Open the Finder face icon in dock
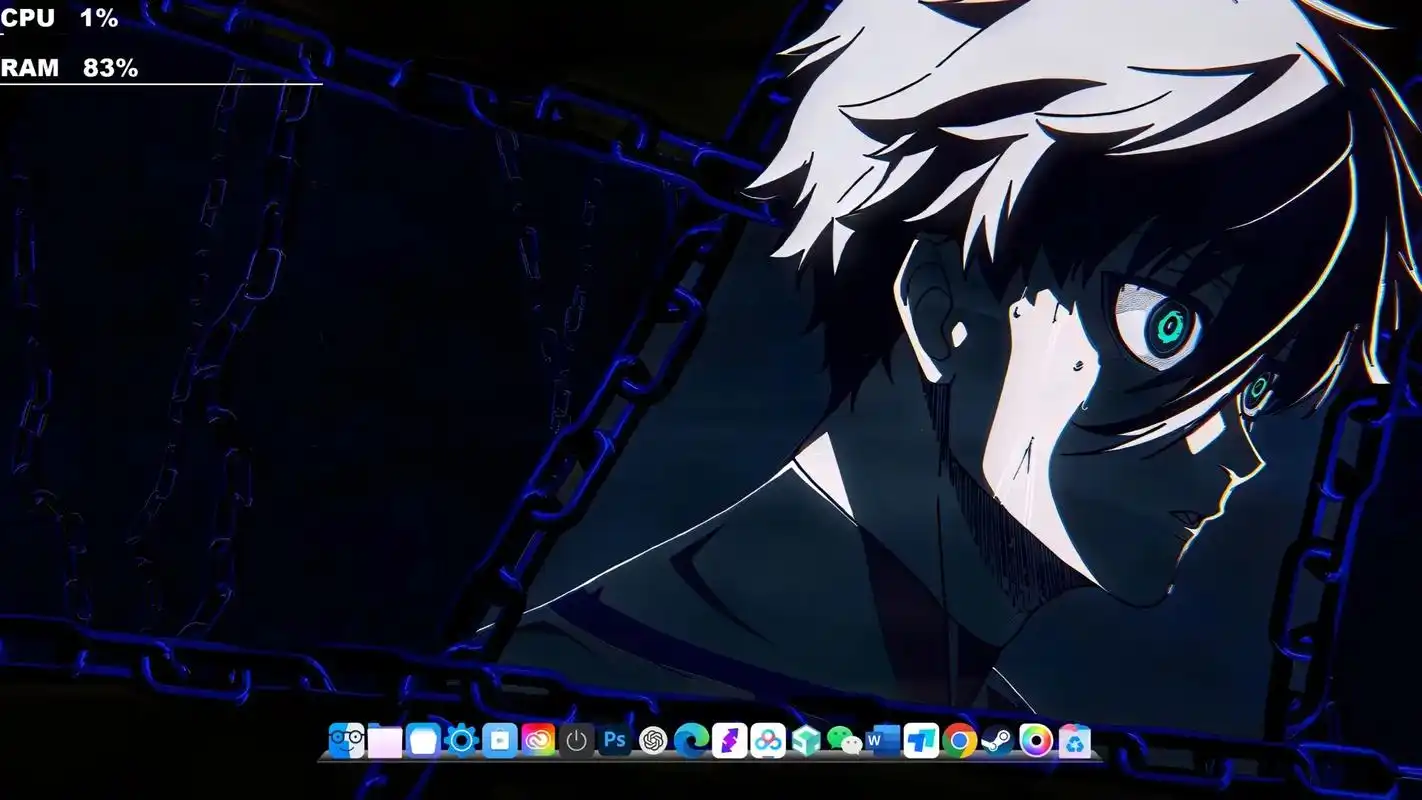This screenshot has height=800, width=1422. (346, 740)
